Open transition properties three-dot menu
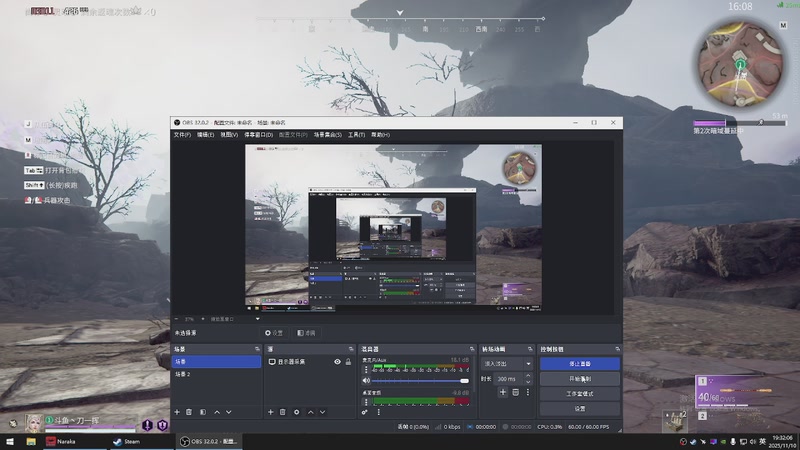 528,392
